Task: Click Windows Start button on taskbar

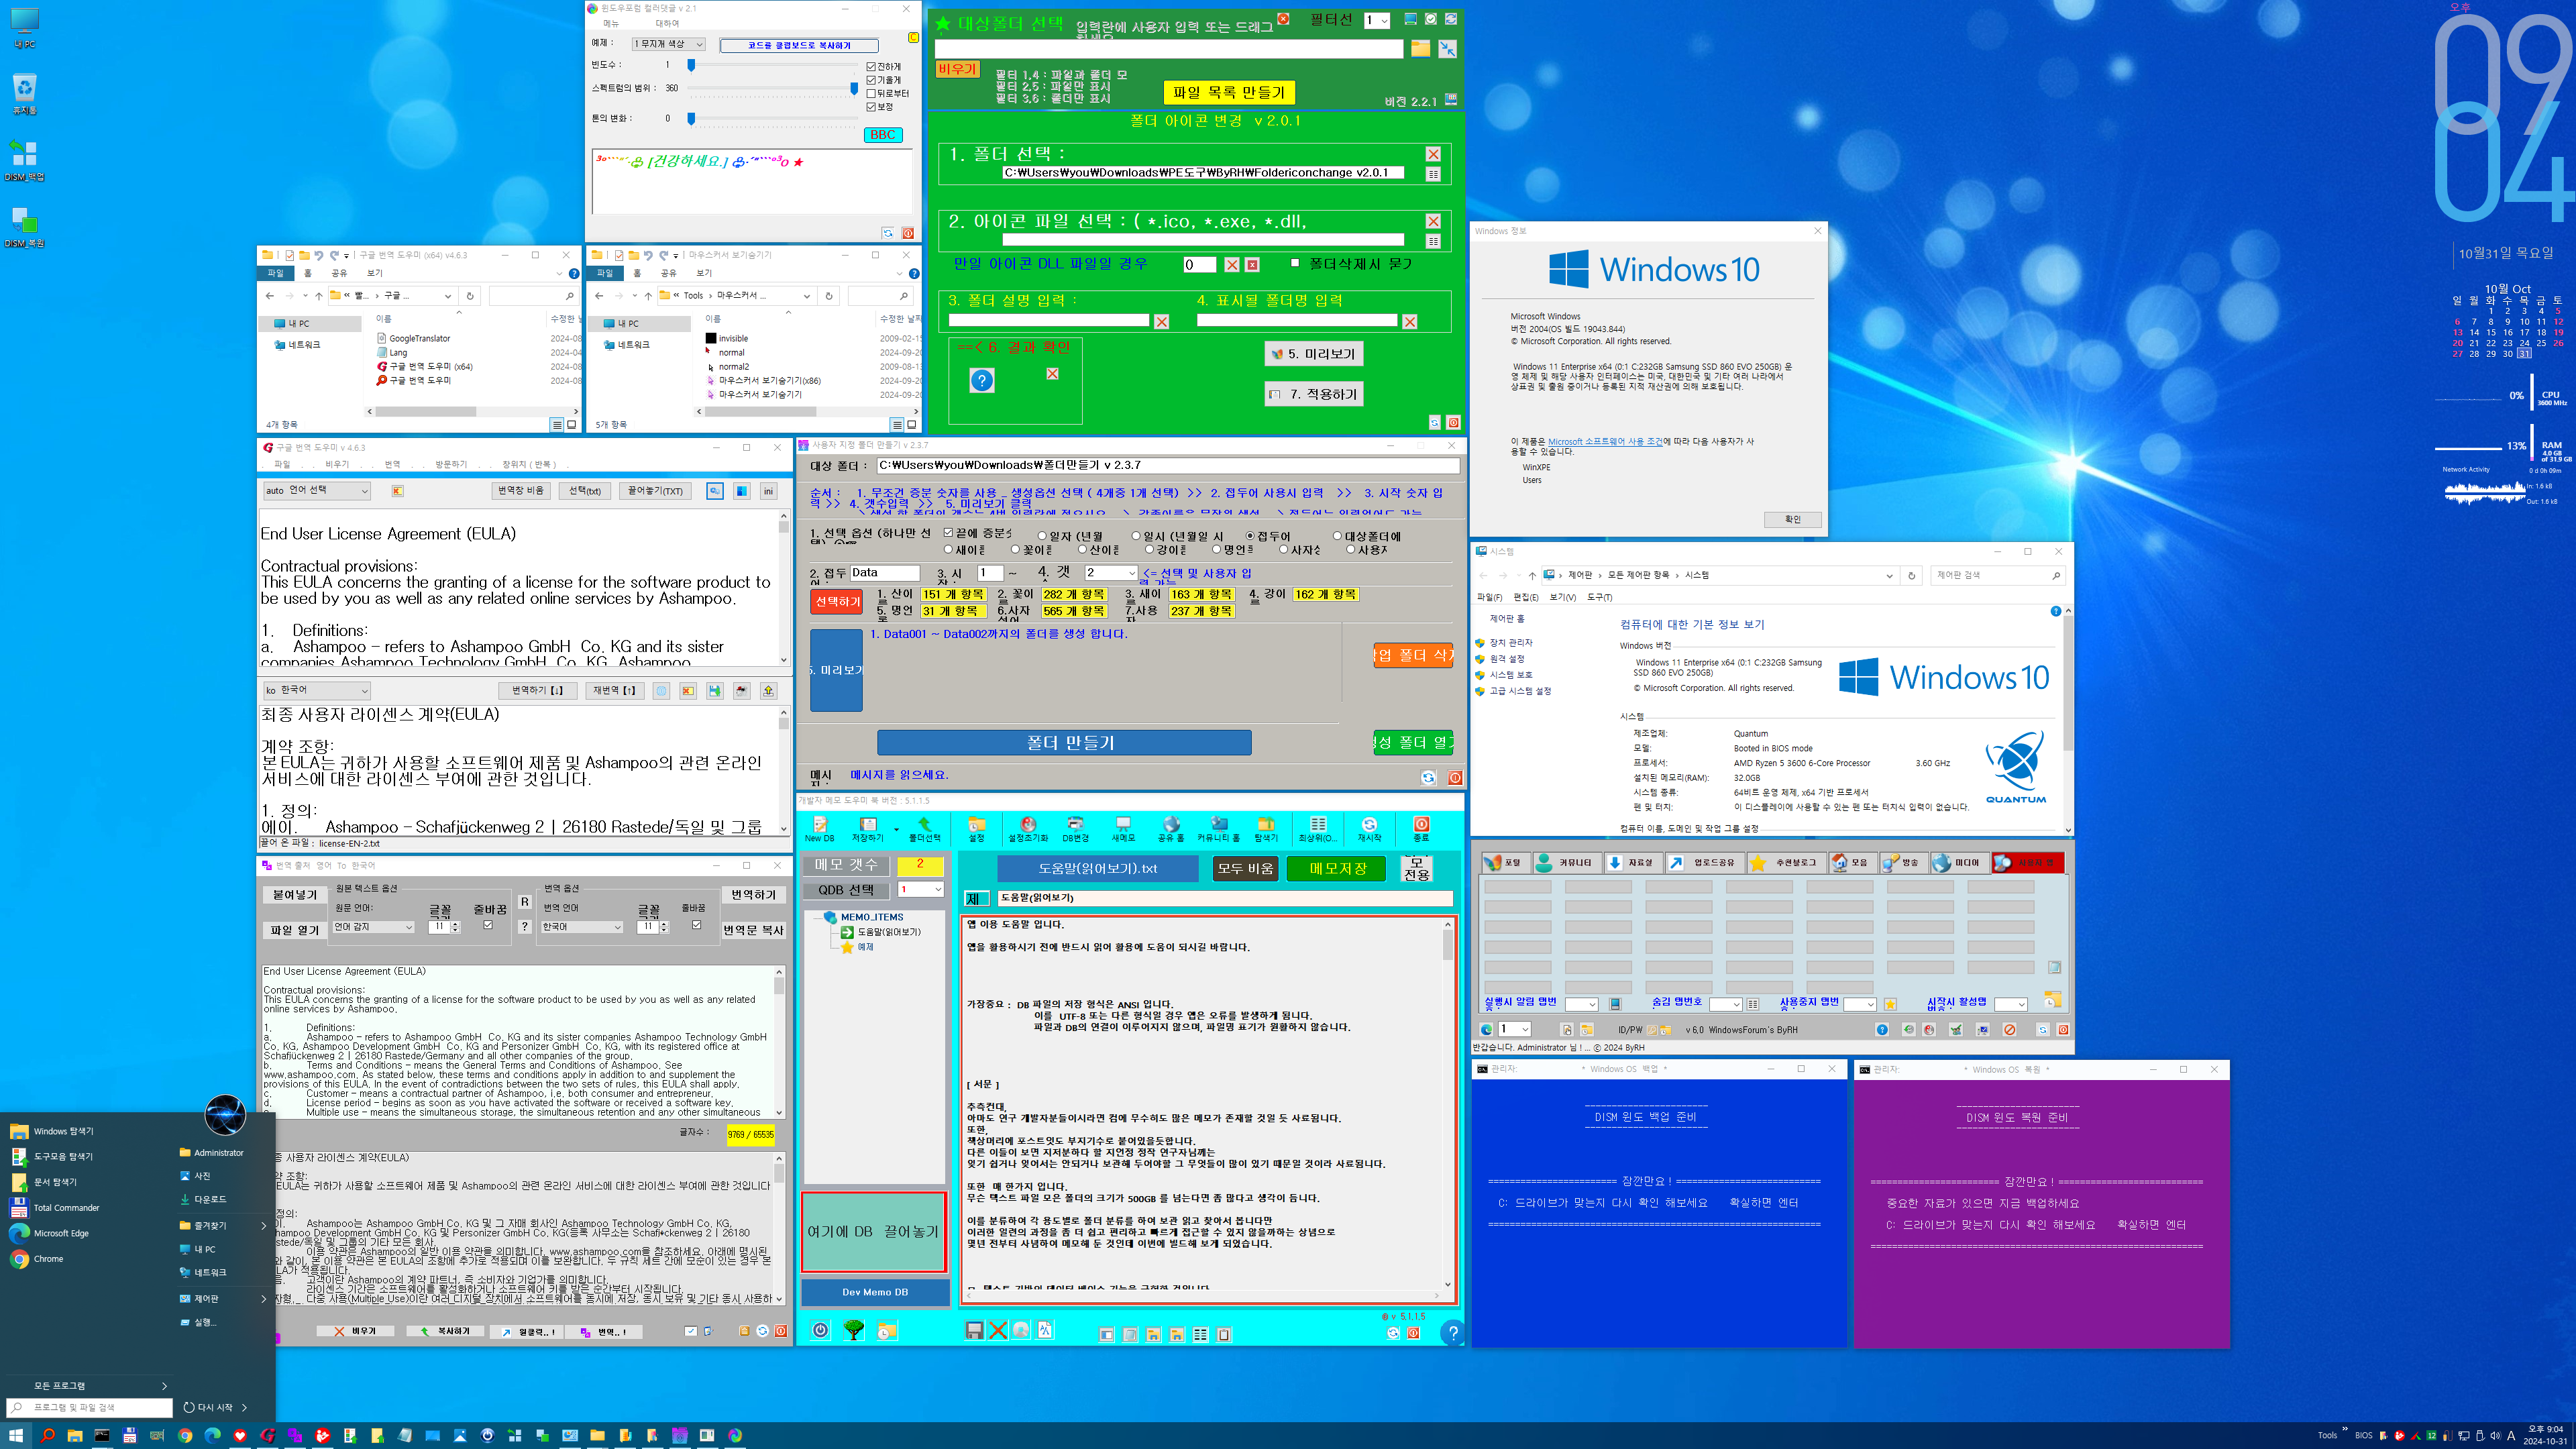Action: (x=16, y=1435)
